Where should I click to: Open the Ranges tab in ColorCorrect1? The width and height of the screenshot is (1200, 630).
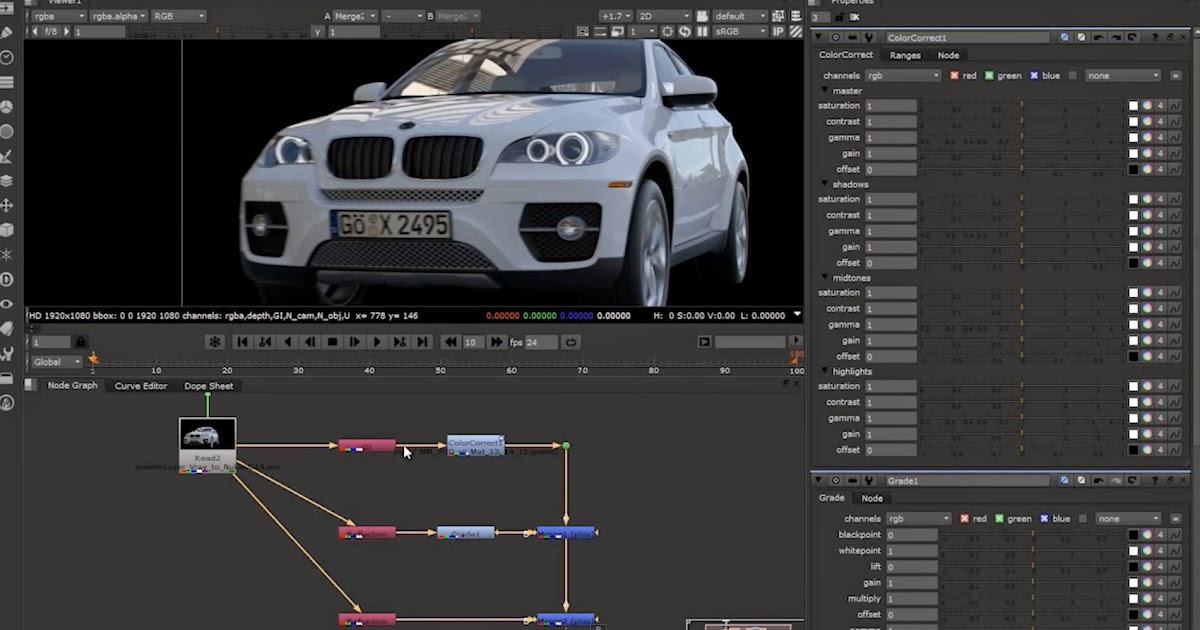tap(905, 55)
